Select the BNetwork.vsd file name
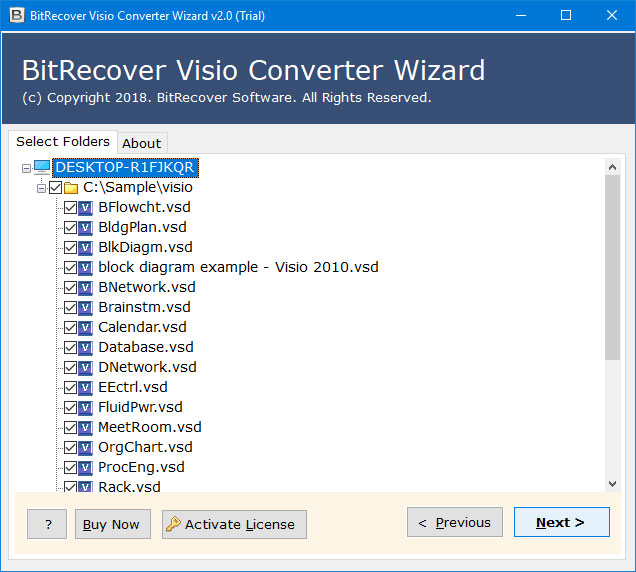This screenshot has width=636, height=572. tap(147, 287)
